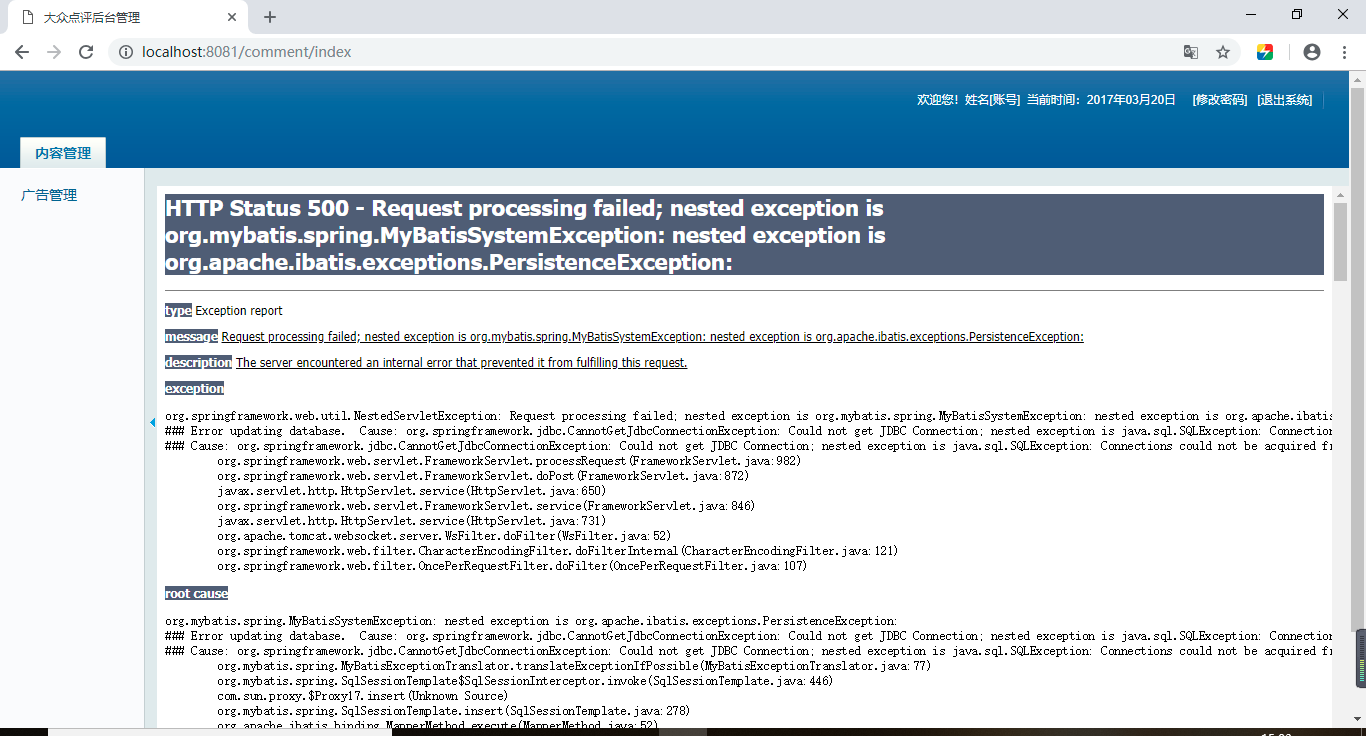Click the 欢迎您! 姓名[账号] greeting

click(x=968, y=99)
